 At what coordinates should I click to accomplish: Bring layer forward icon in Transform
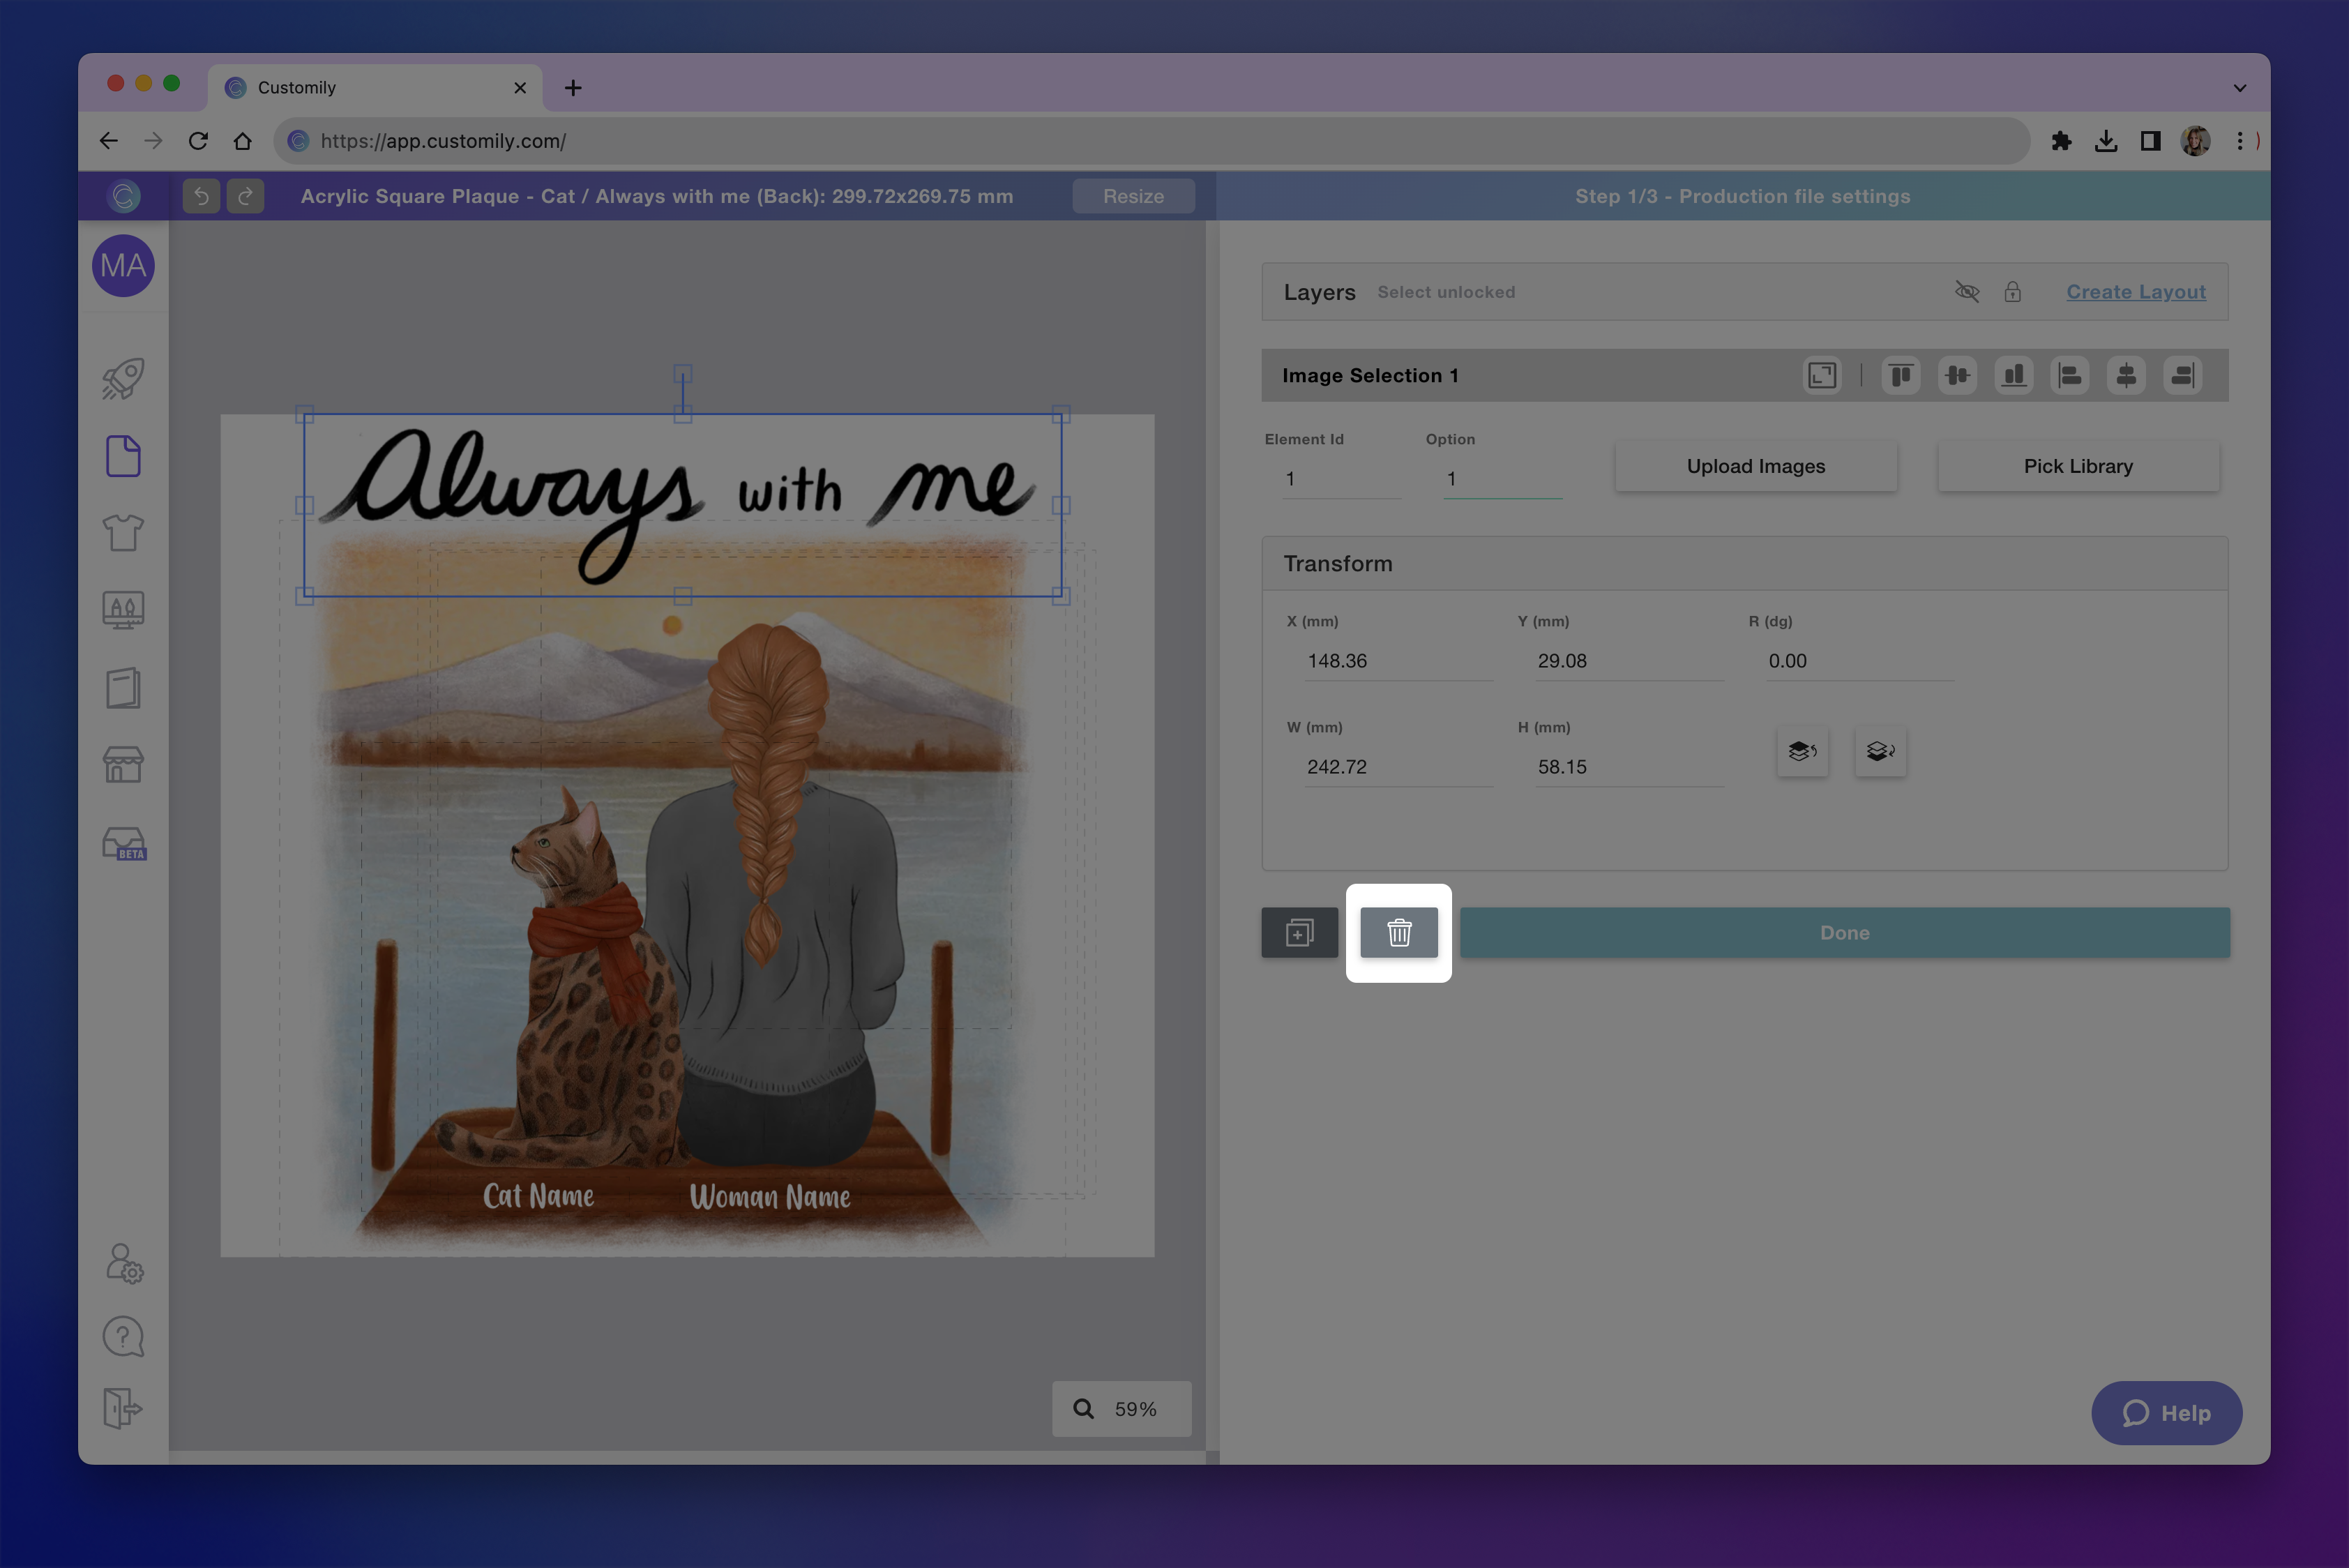point(1802,751)
